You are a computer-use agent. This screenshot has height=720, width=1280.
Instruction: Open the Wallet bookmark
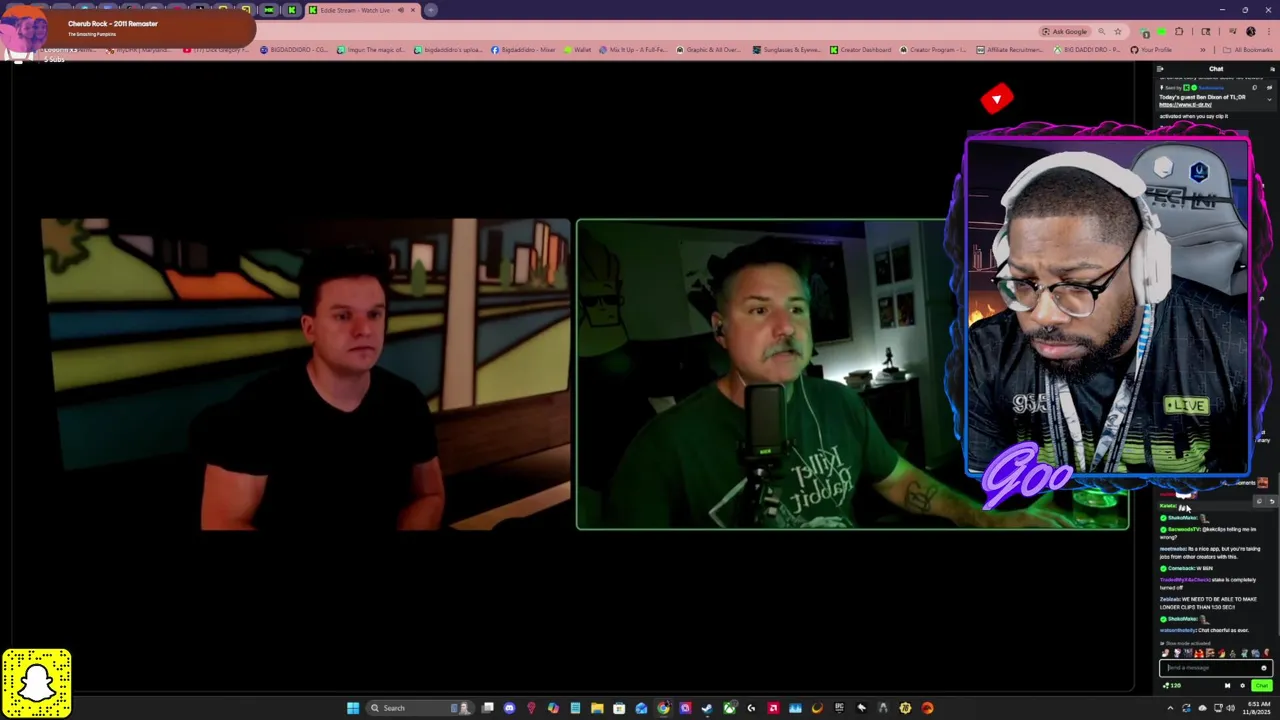[577, 50]
